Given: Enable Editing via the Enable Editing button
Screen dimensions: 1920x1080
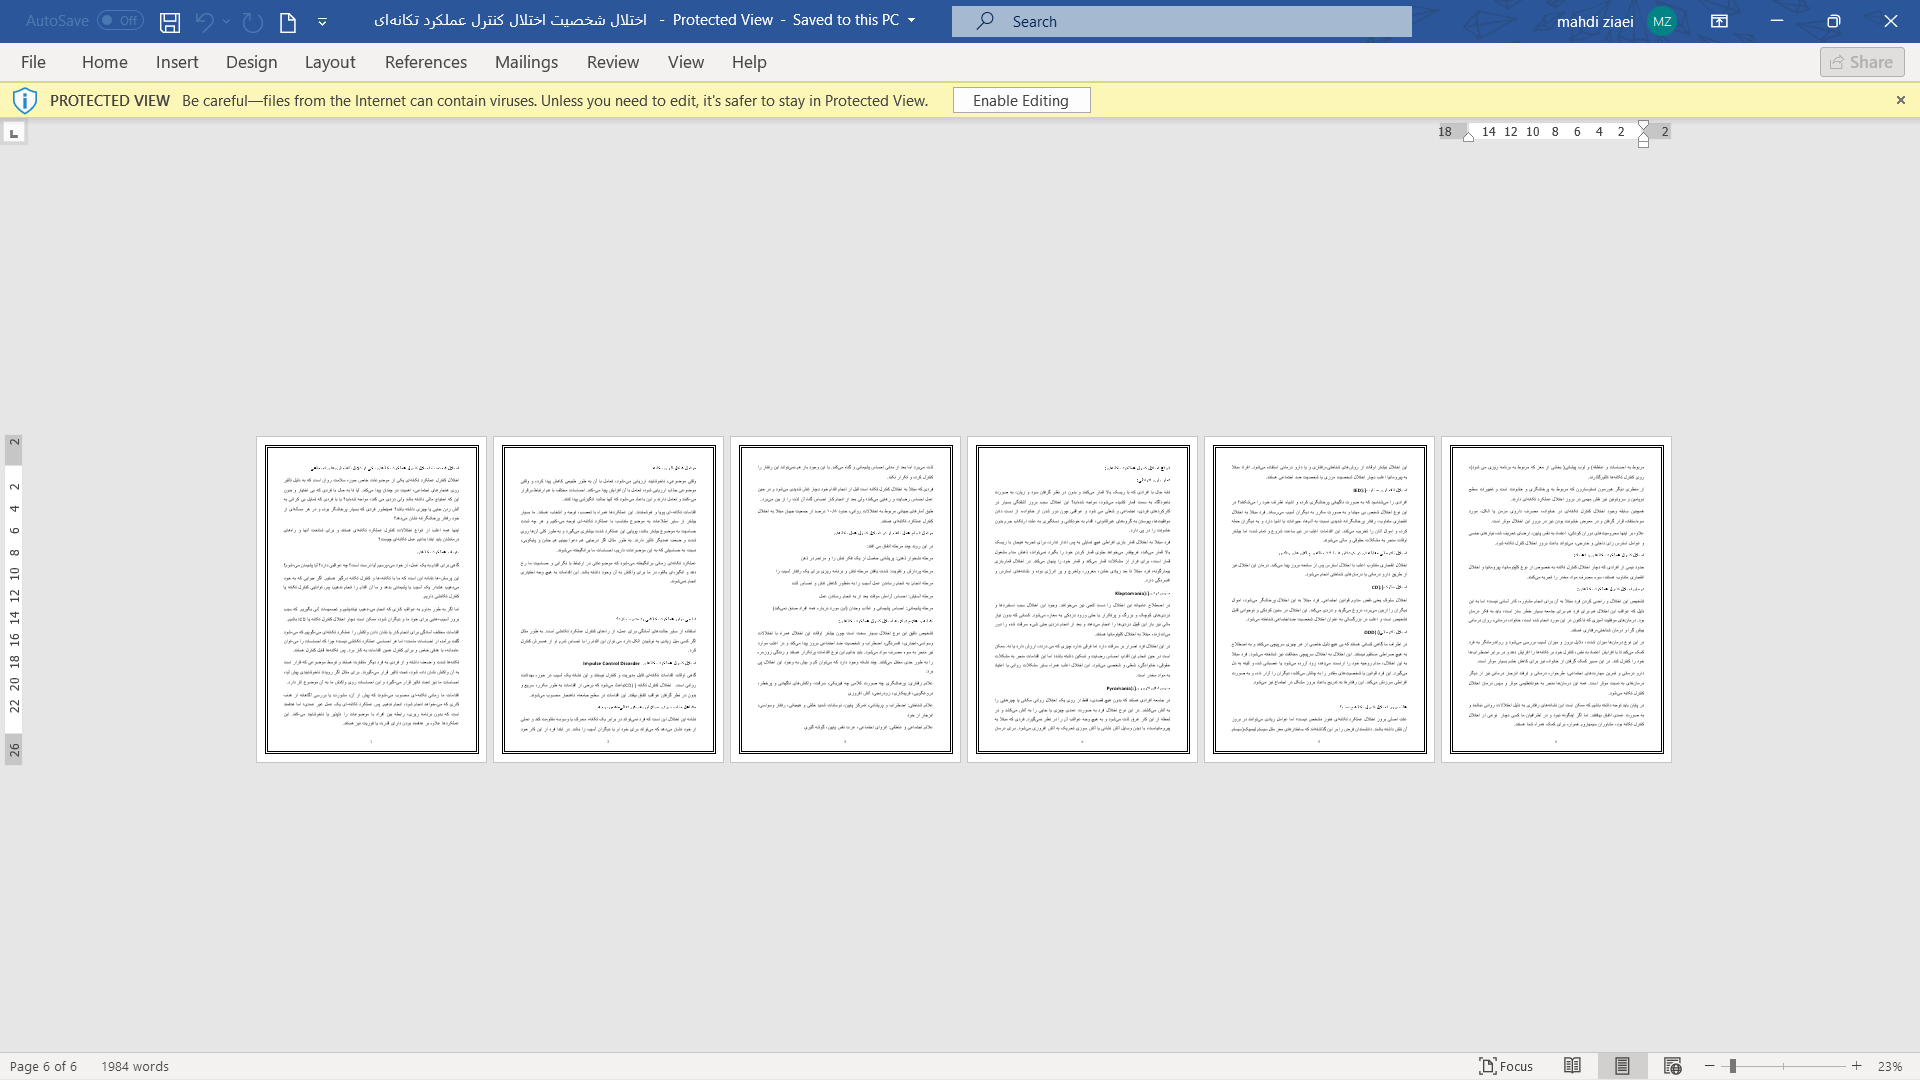Looking at the screenshot, I should pyautogui.click(x=1022, y=100).
